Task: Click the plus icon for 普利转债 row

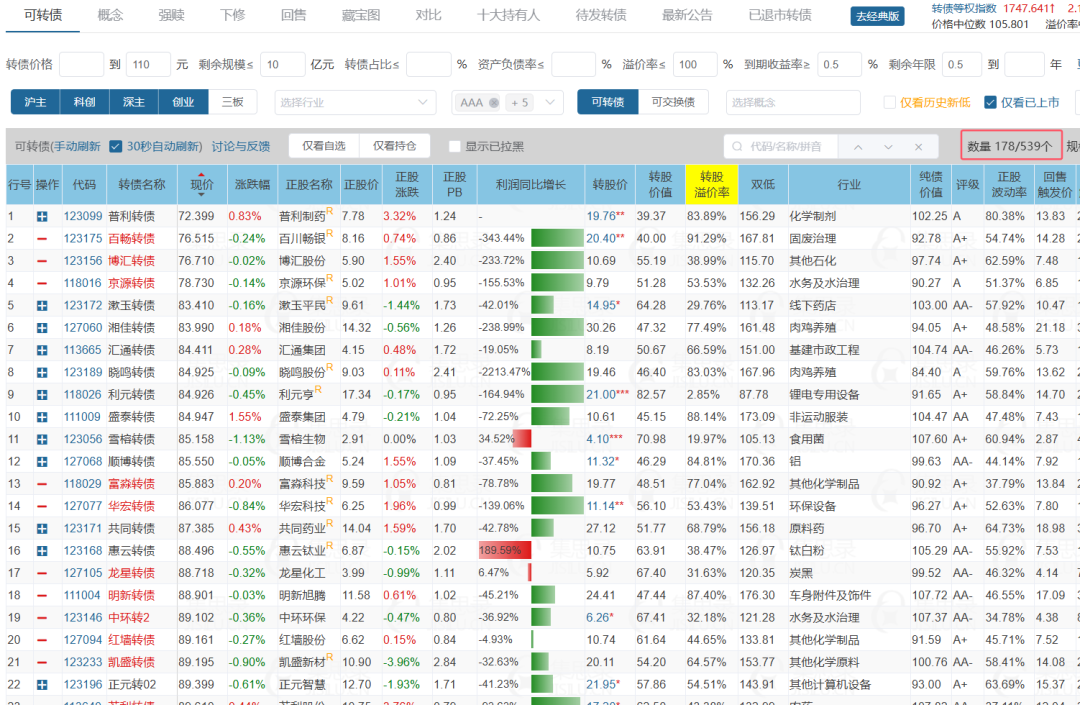Action: tap(42, 216)
